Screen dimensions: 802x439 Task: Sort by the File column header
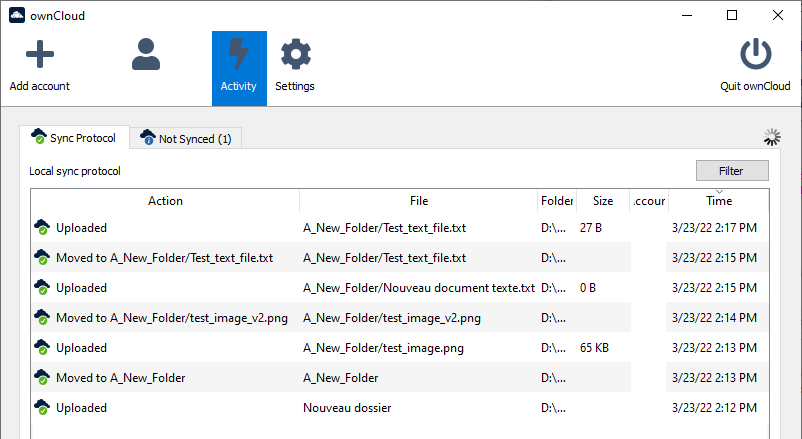click(419, 201)
